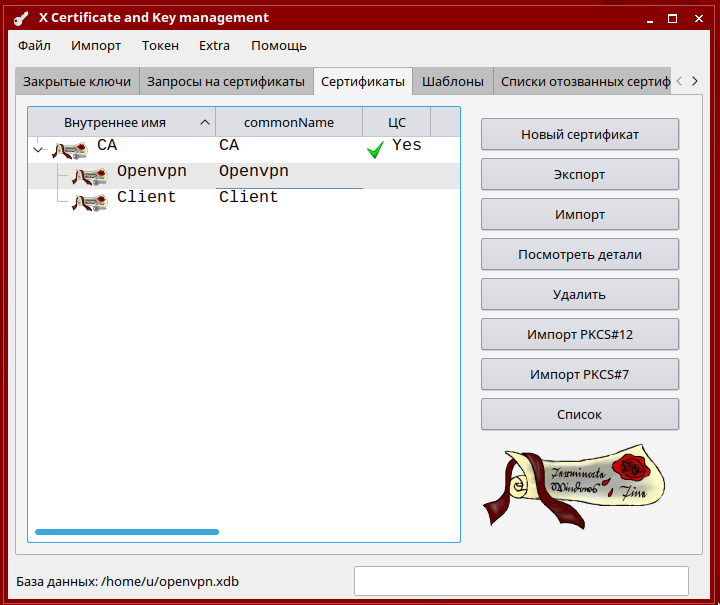This screenshot has height=605, width=720.
Task: Sort by Внутреннее имя column header
Action: pos(115,122)
